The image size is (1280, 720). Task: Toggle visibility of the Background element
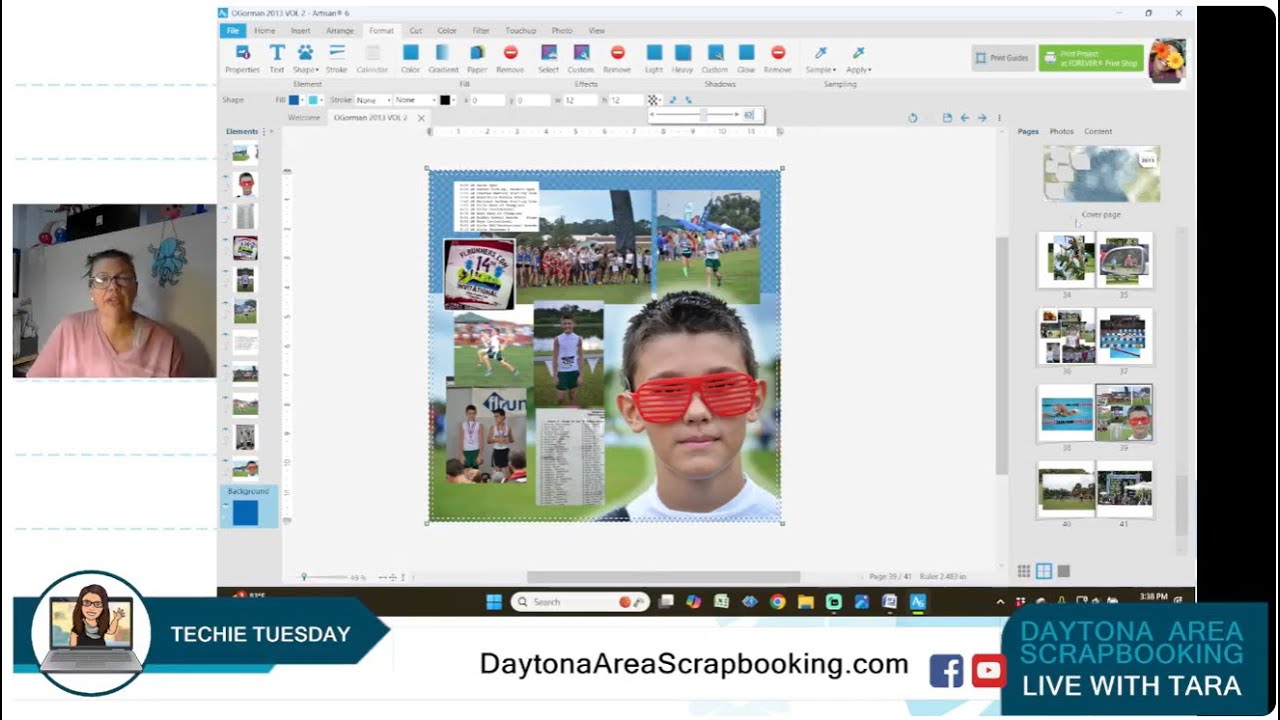226,507
